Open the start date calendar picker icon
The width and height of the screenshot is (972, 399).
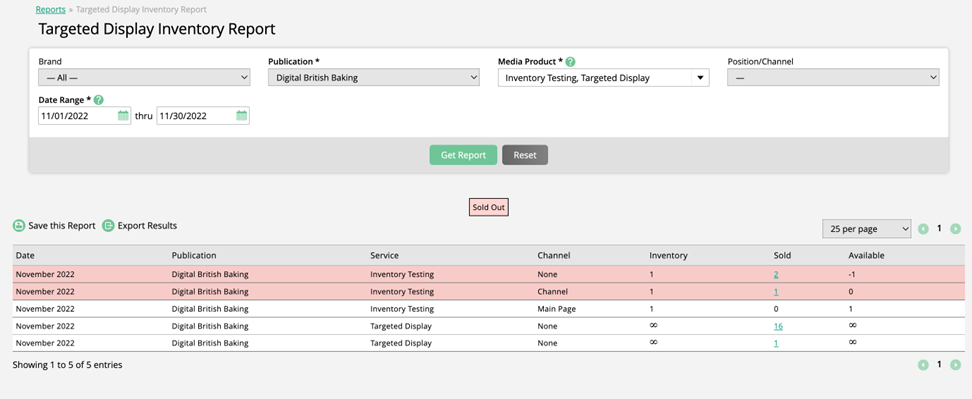tap(123, 115)
